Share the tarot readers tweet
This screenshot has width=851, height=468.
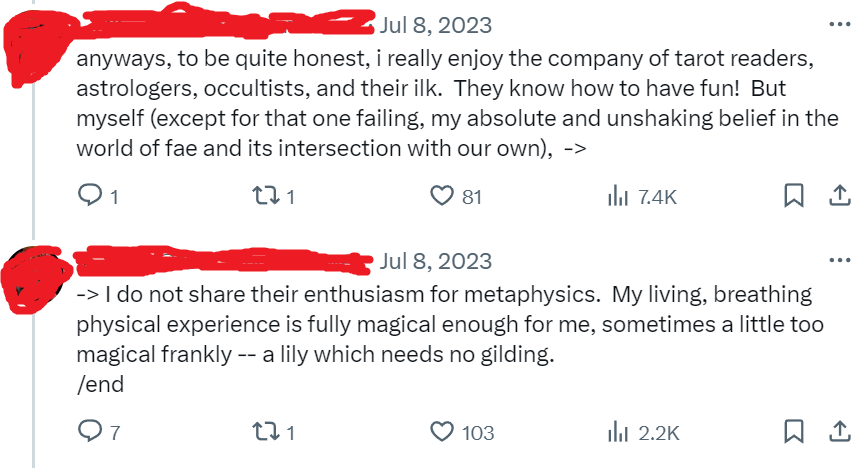[840, 195]
